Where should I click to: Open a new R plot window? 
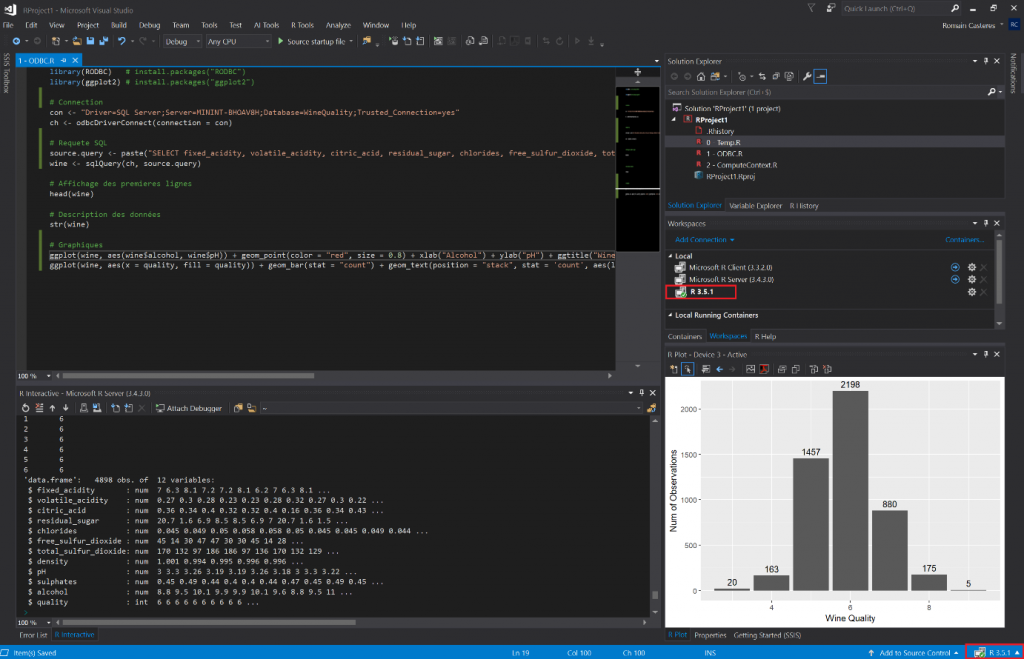pyautogui.click(x=674, y=368)
